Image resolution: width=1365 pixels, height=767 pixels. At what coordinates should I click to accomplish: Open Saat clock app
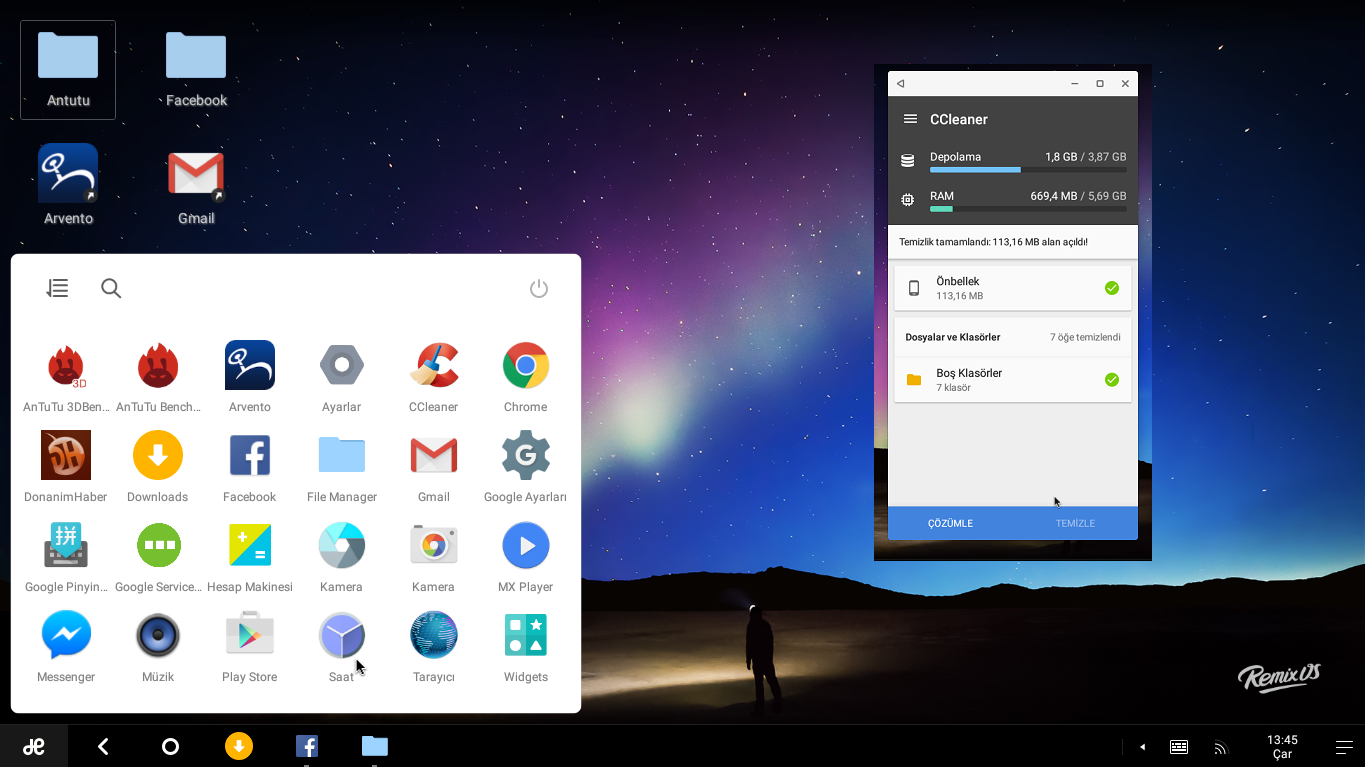coord(342,646)
